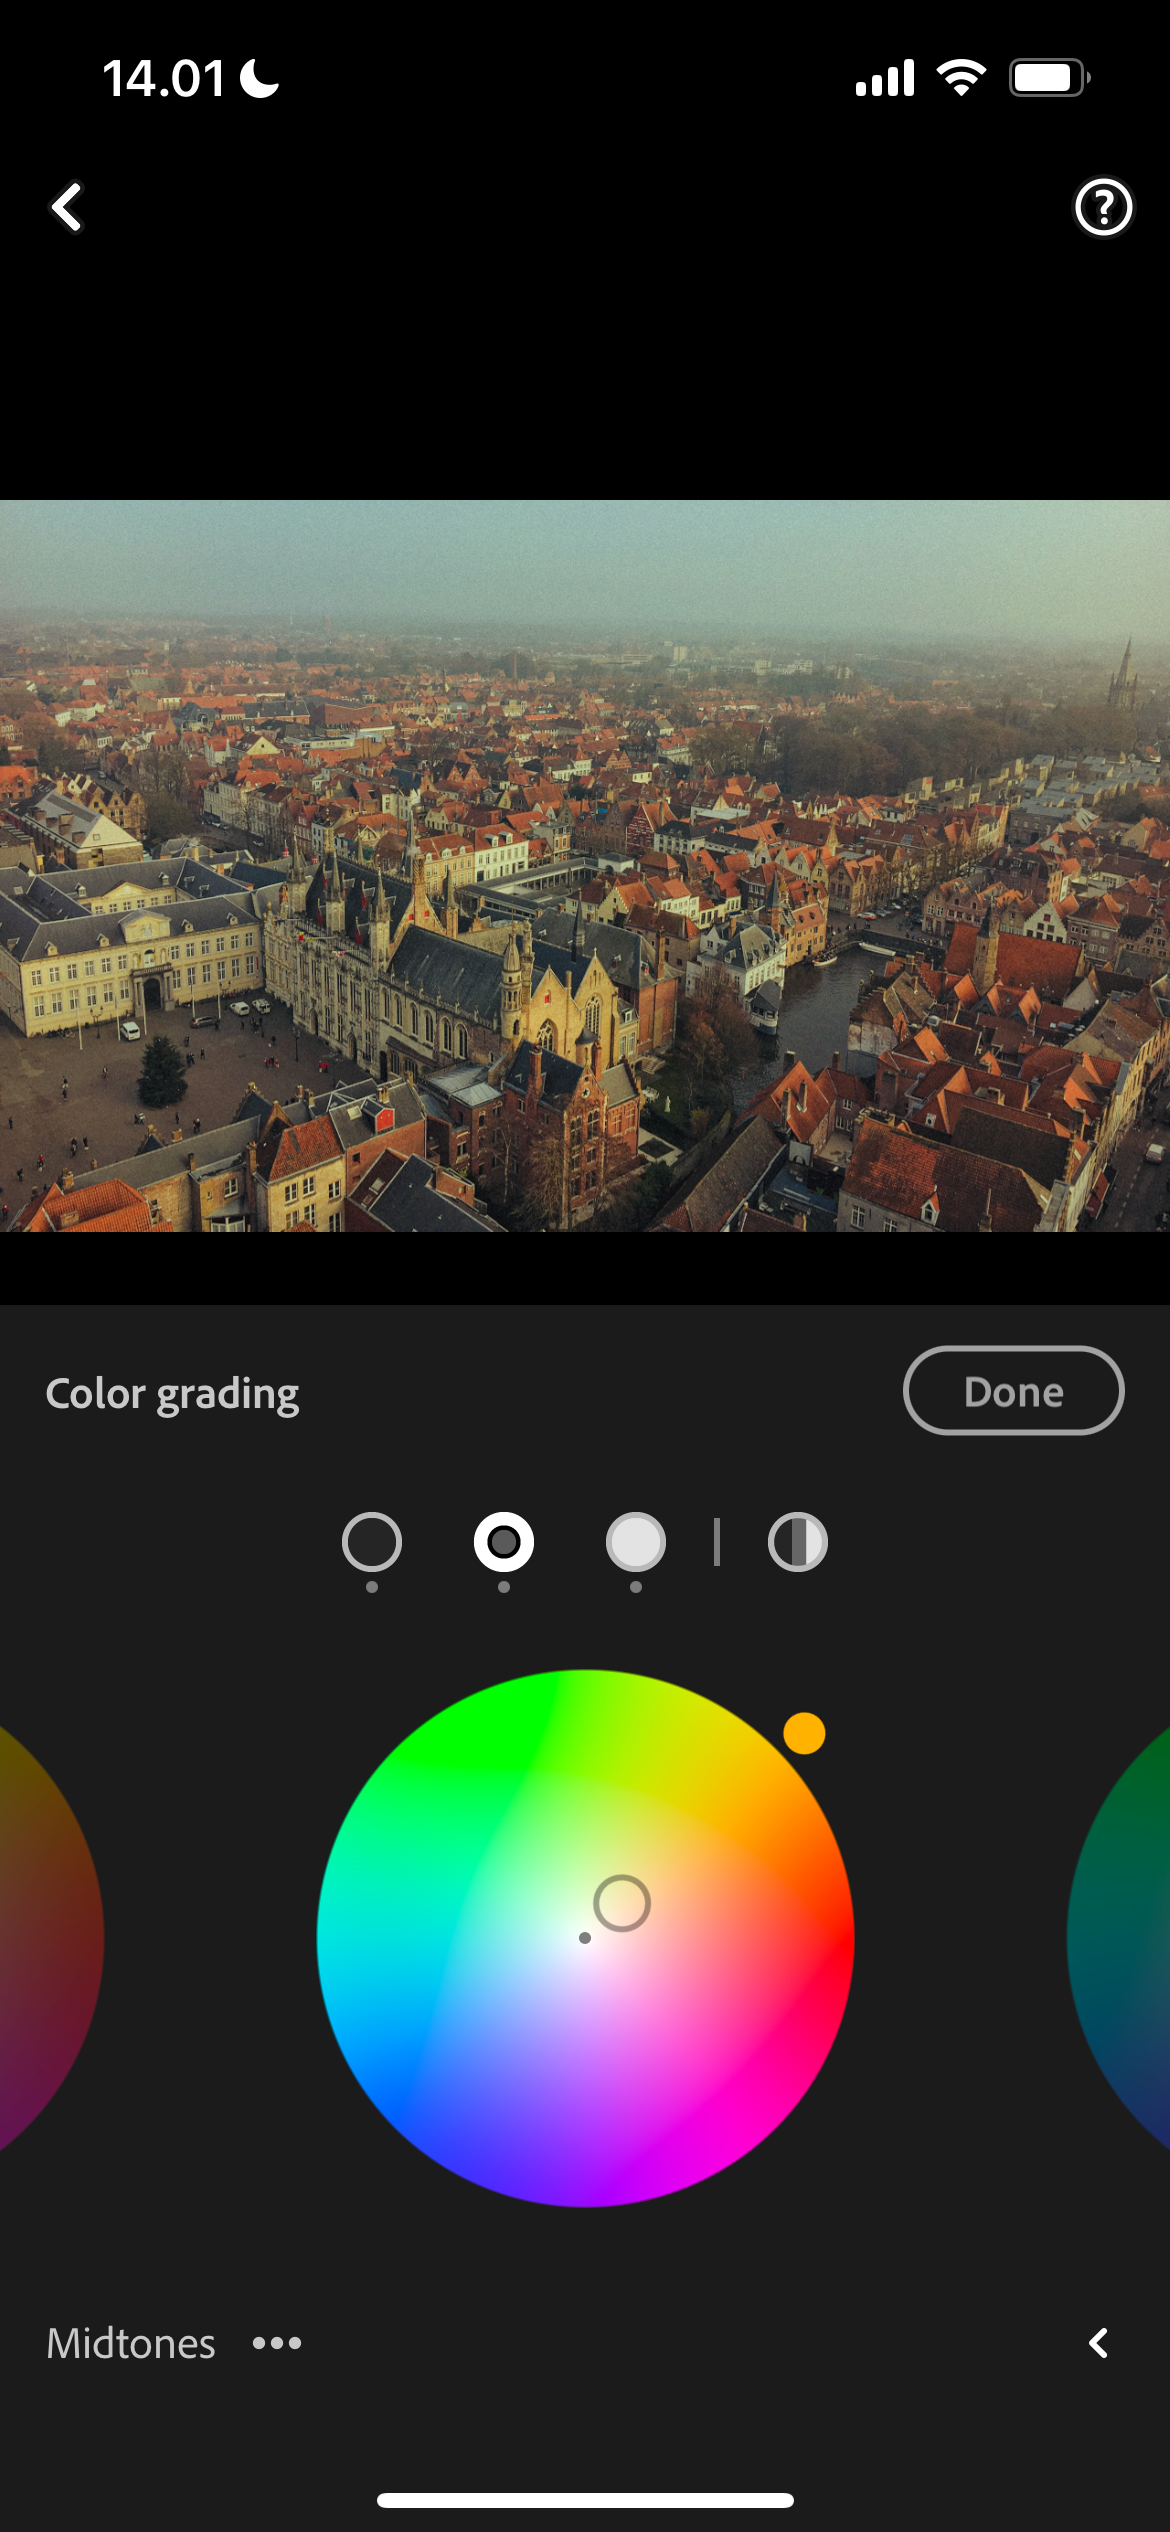Select the Midtones wheel tab
The height and width of the screenshot is (2532, 1170).
point(504,1542)
